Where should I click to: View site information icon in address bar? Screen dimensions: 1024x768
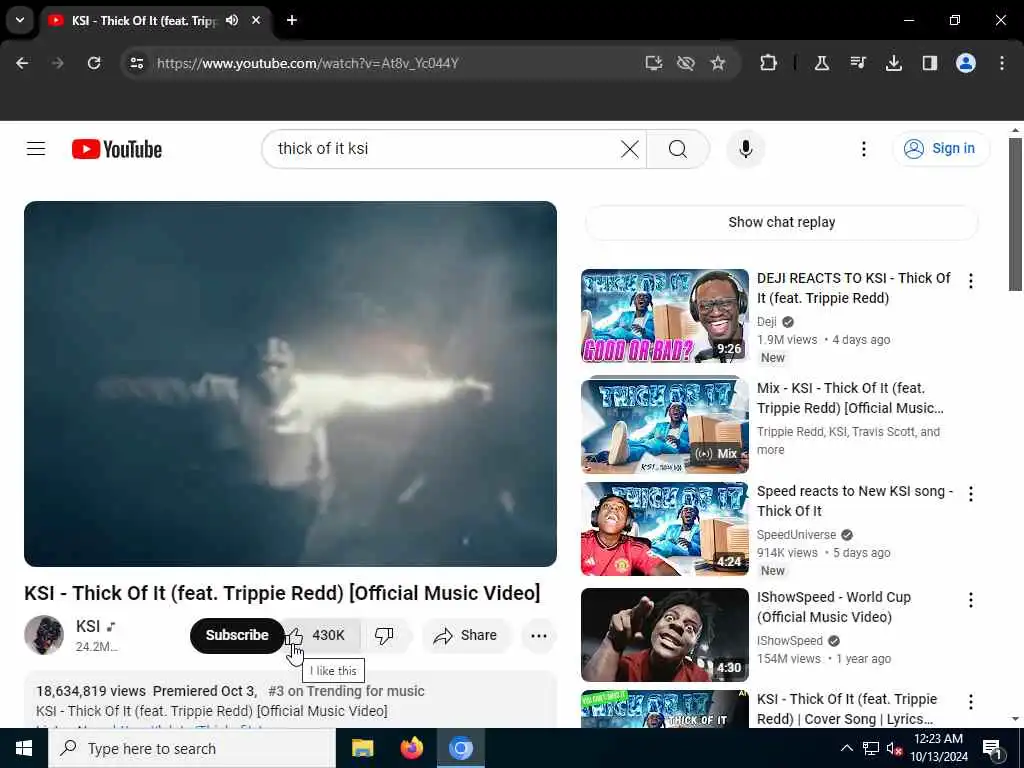(136, 63)
